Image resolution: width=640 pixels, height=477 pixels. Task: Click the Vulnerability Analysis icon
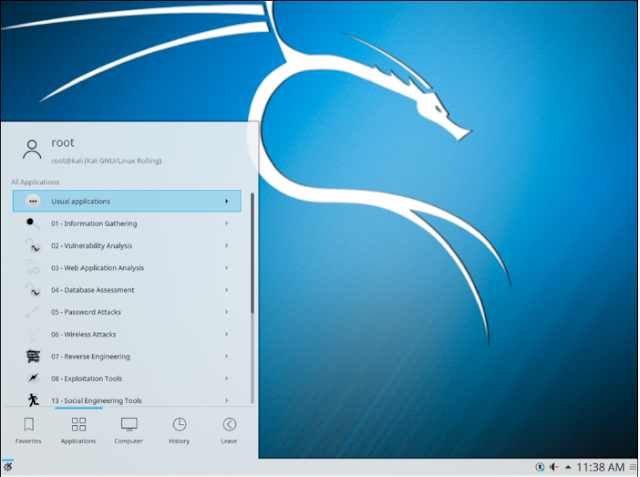point(33,246)
